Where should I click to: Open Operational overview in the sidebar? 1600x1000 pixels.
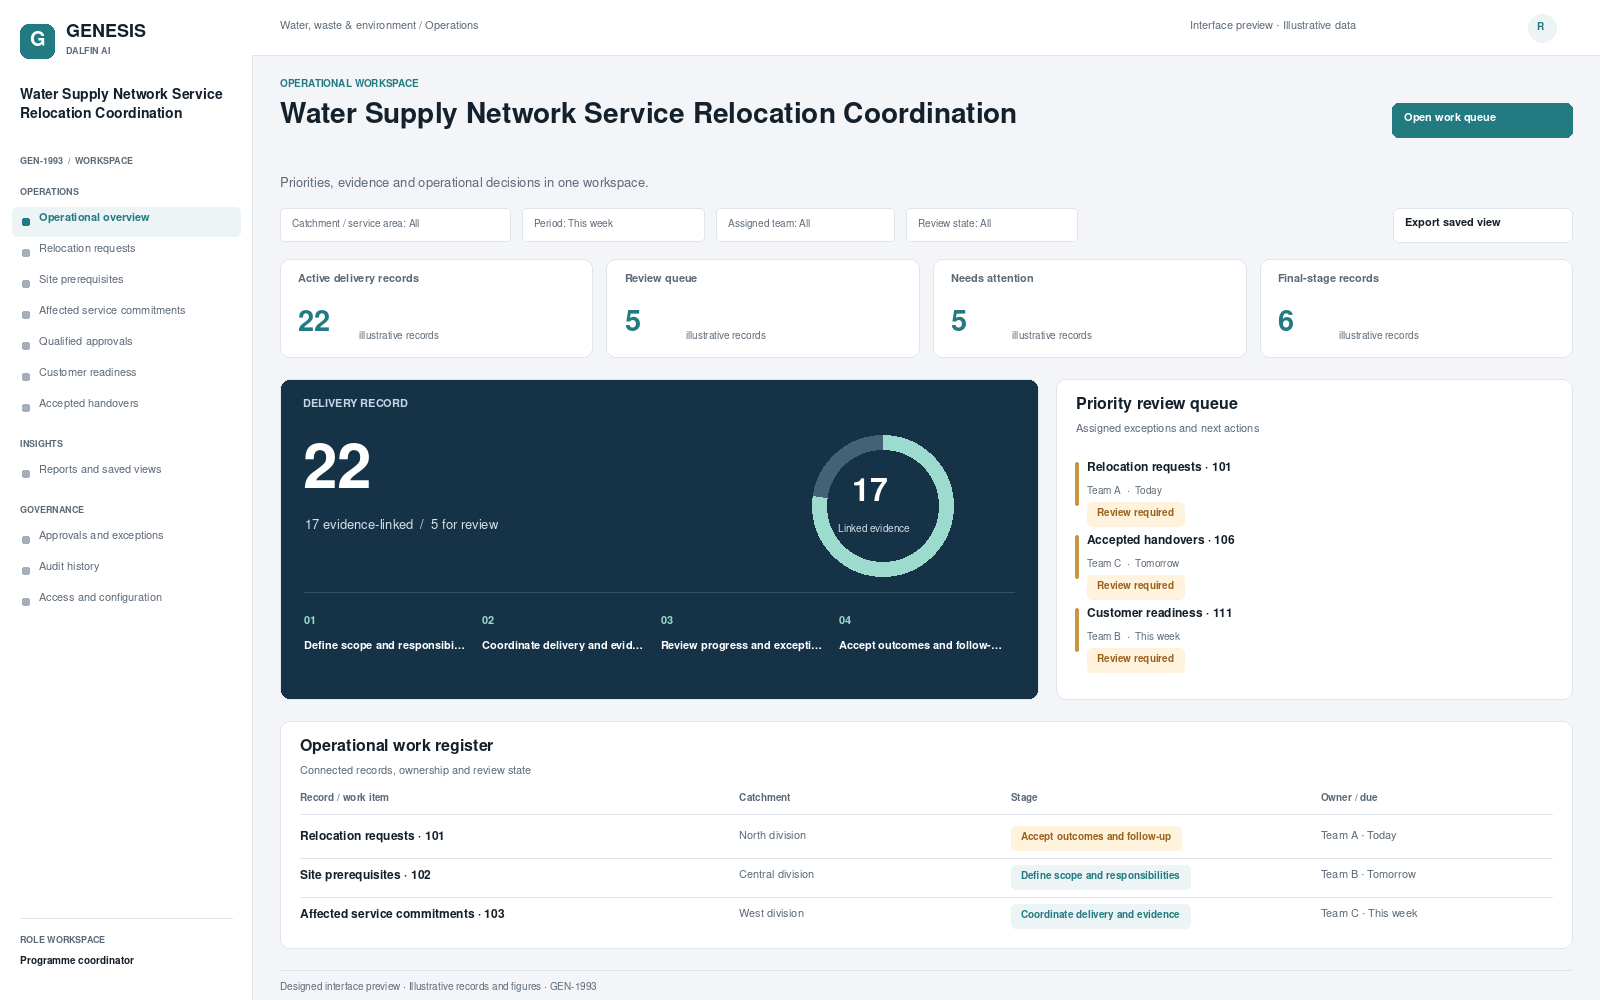[x=126, y=221]
